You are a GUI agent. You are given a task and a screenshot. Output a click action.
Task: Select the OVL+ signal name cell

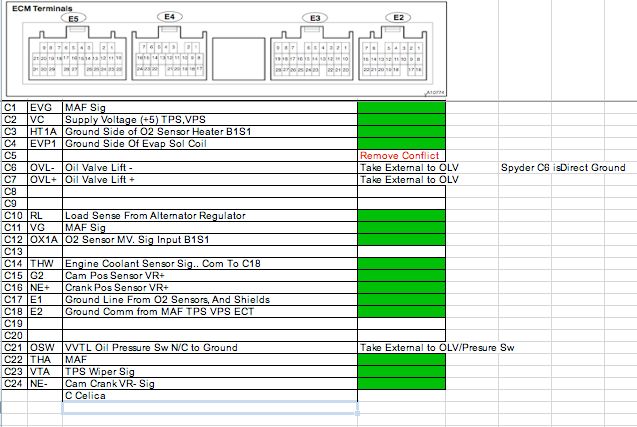(45, 180)
